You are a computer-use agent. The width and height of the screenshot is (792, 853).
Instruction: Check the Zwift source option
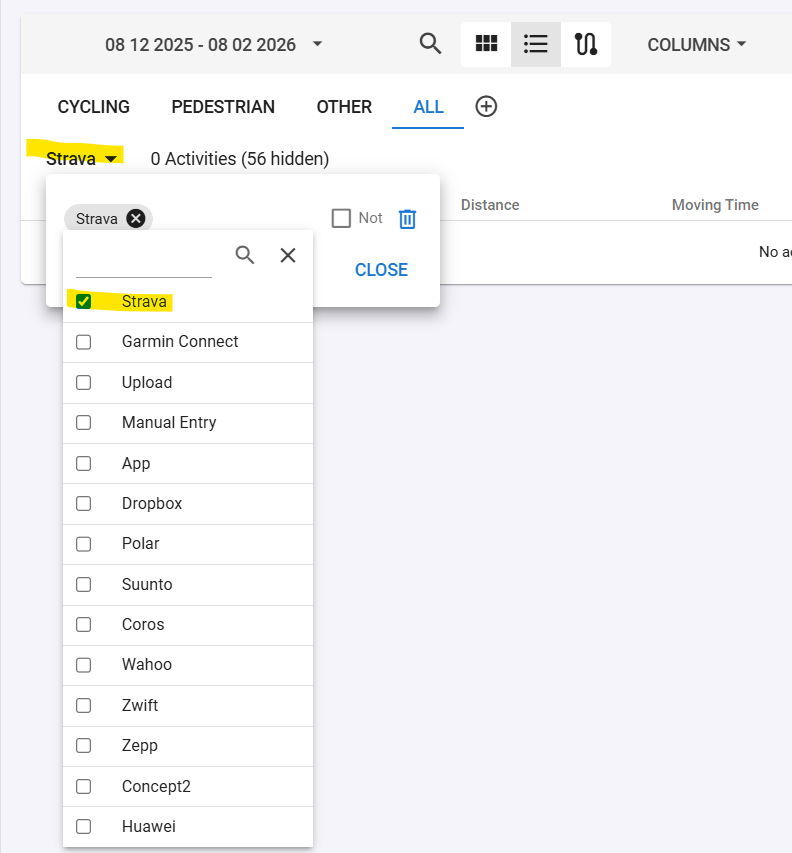click(84, 705)
